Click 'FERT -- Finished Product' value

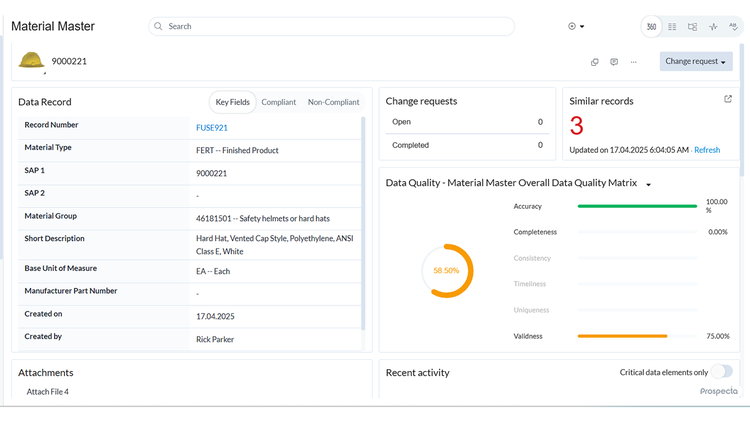click(x=237, y=150)
